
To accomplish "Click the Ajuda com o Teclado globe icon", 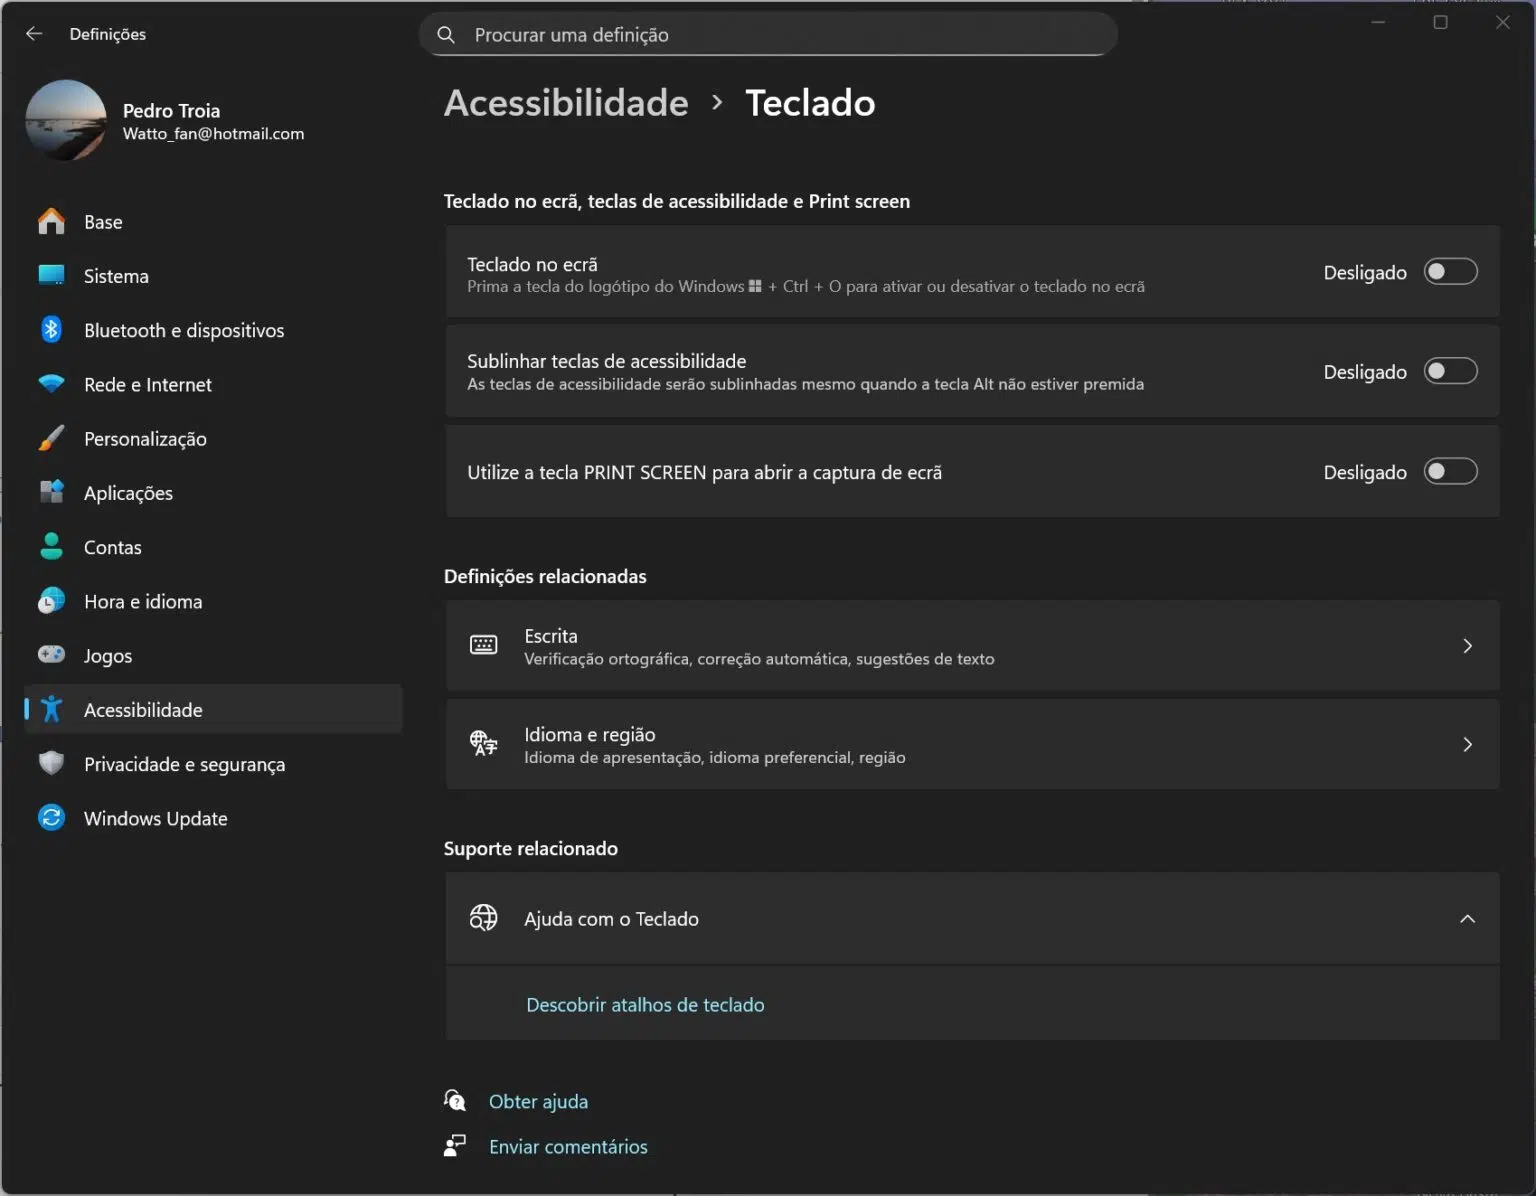I will 484,917.
